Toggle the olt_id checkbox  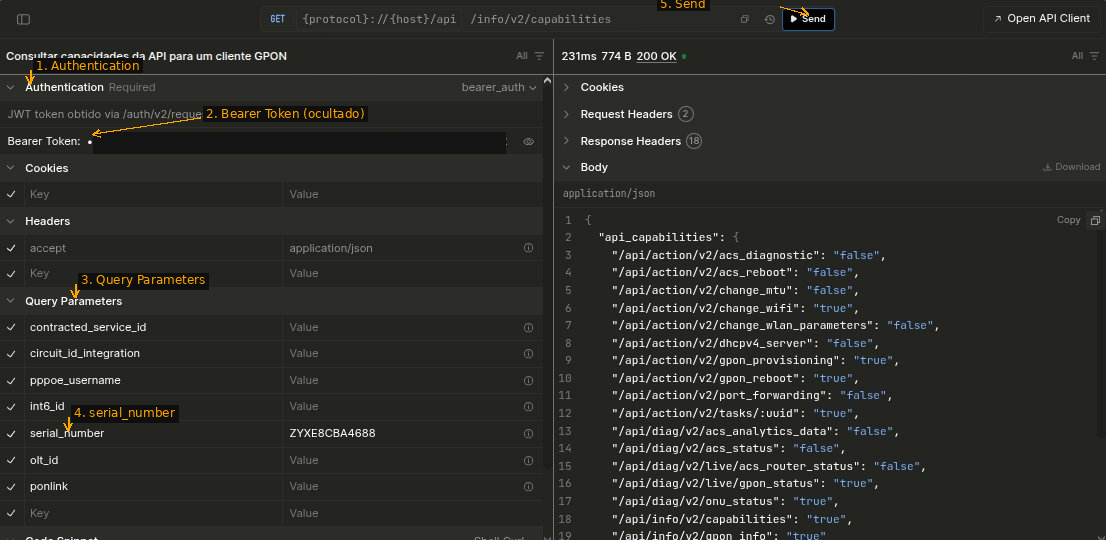11,460
